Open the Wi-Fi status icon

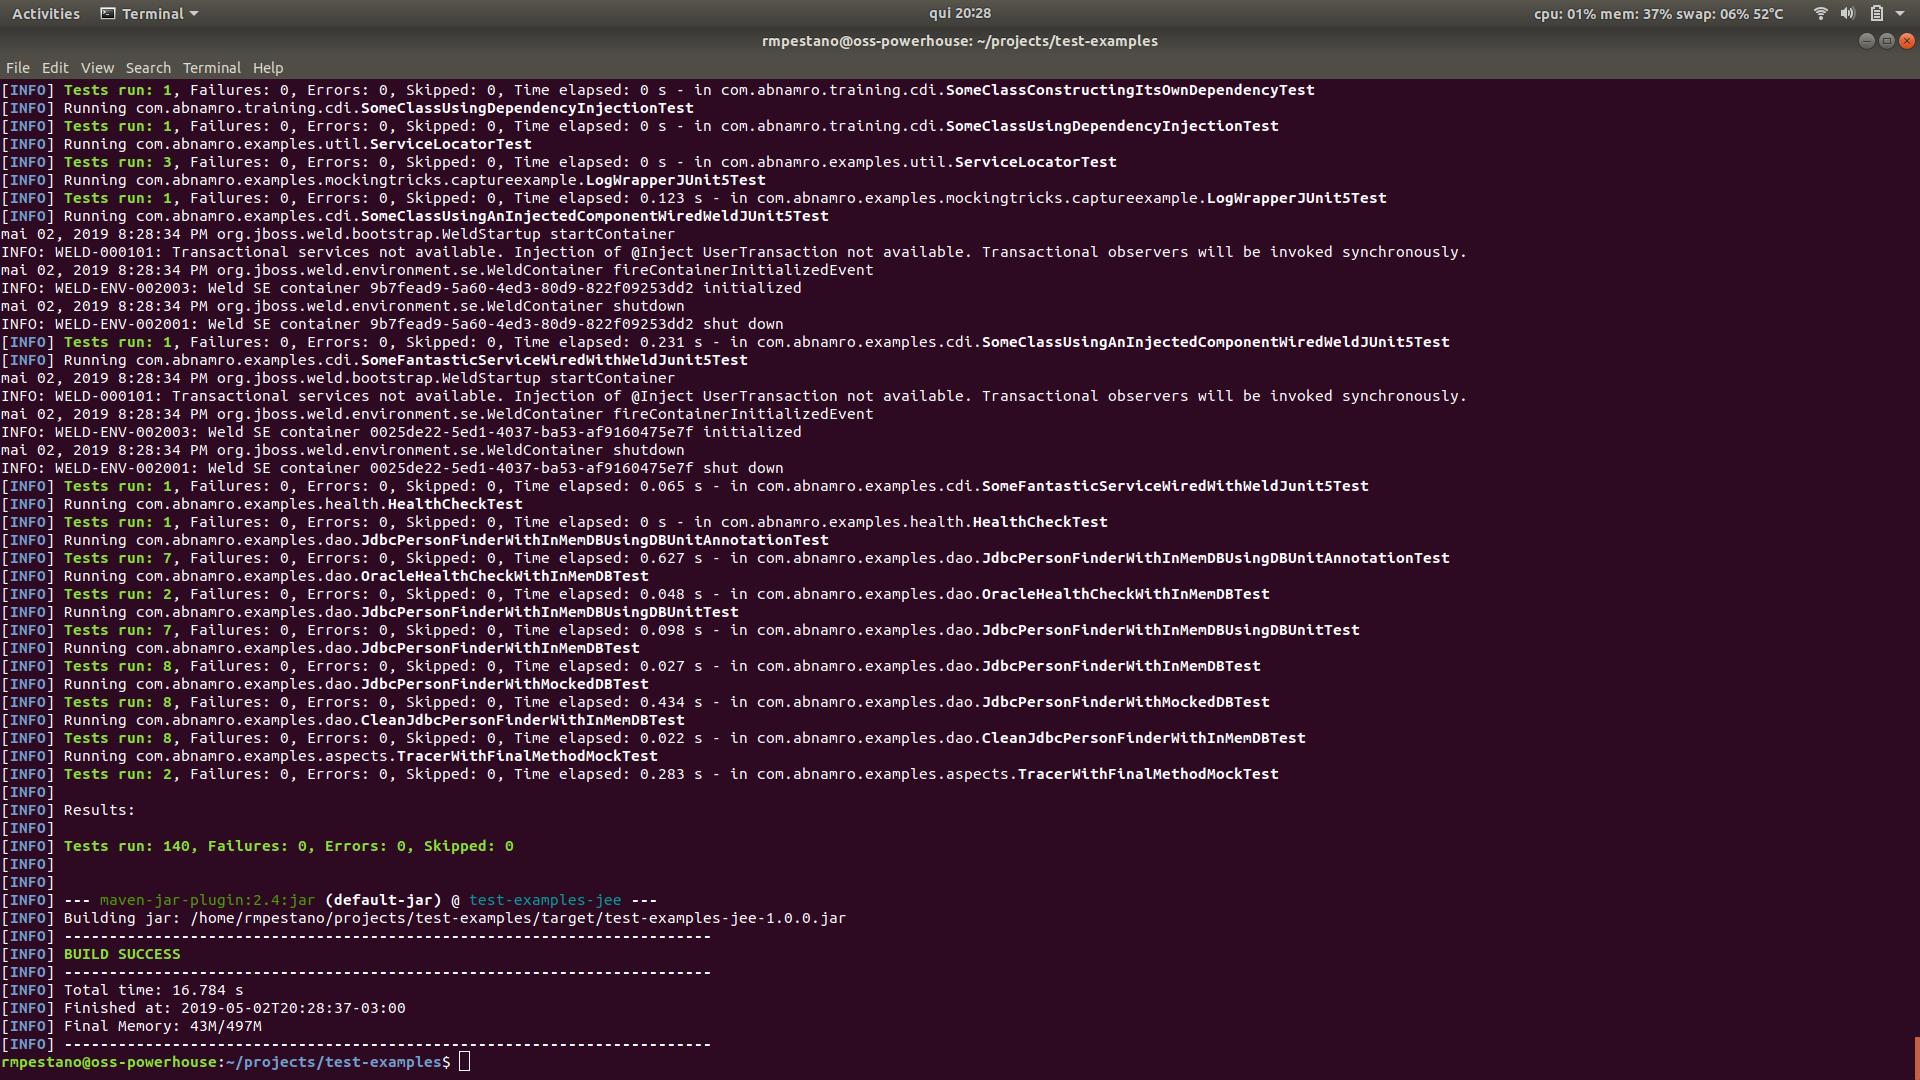pyautogui.click(x=1819, y=13)
